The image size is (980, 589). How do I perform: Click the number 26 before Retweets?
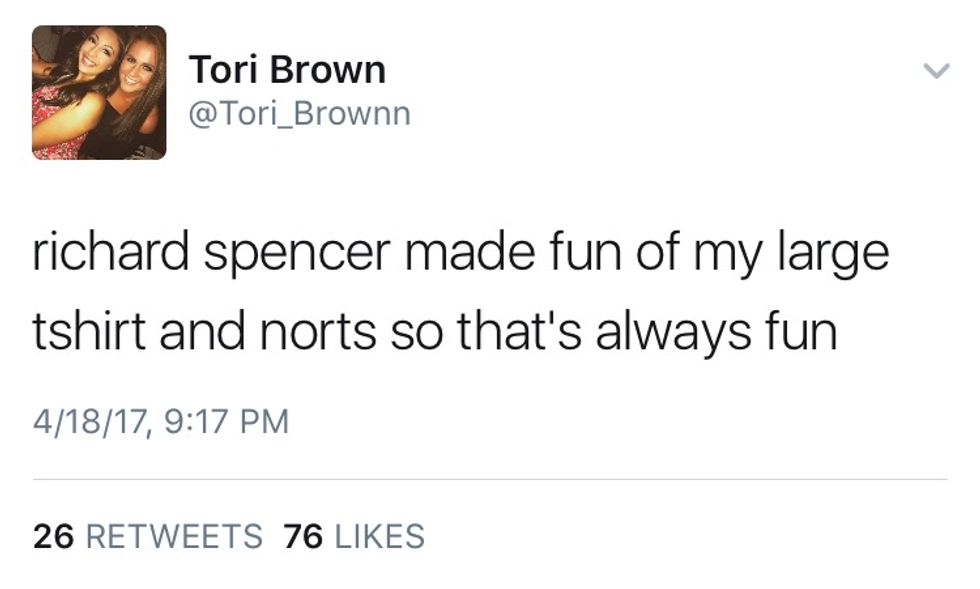[x=54, y=537]
